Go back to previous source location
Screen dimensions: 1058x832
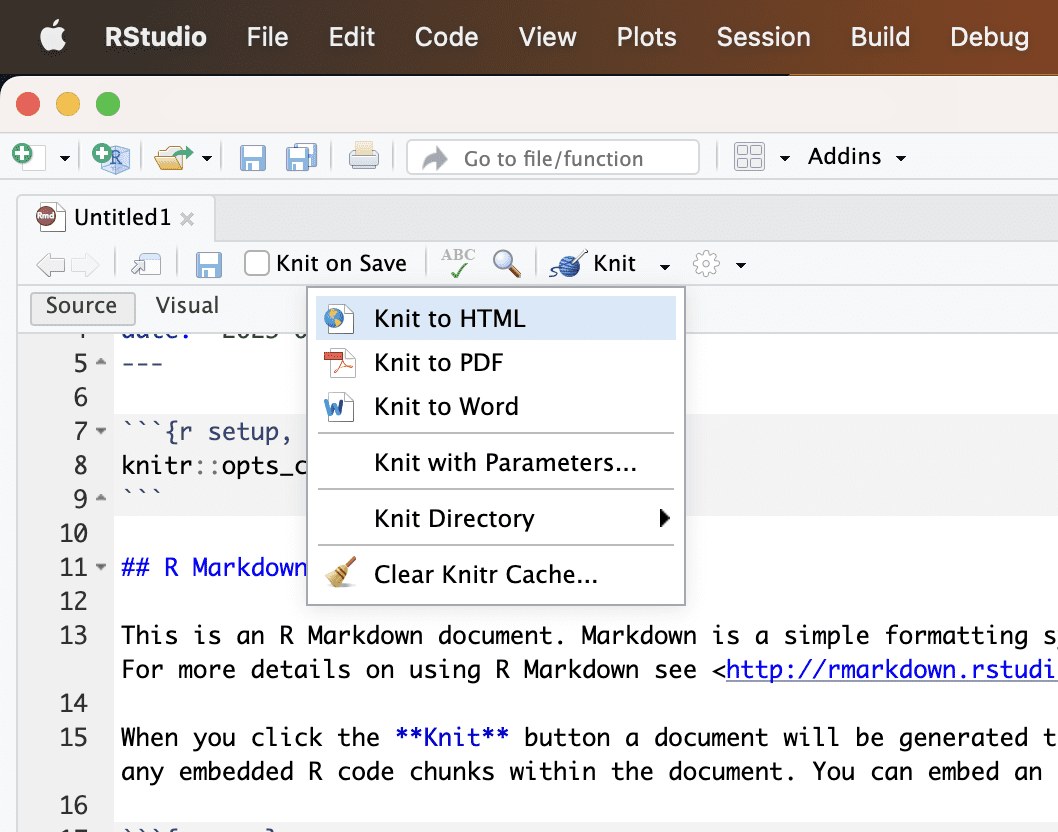50,265
